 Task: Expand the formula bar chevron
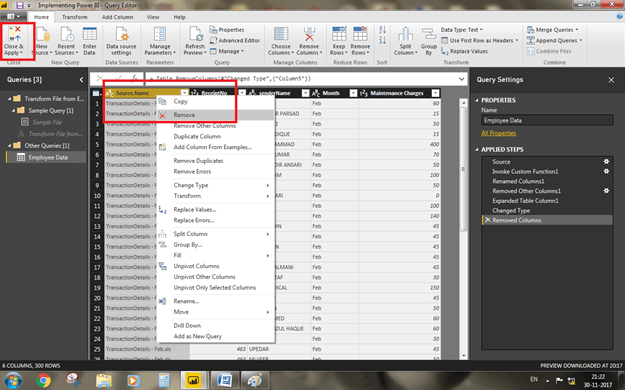pyautogui.click(x=461, y=79)
